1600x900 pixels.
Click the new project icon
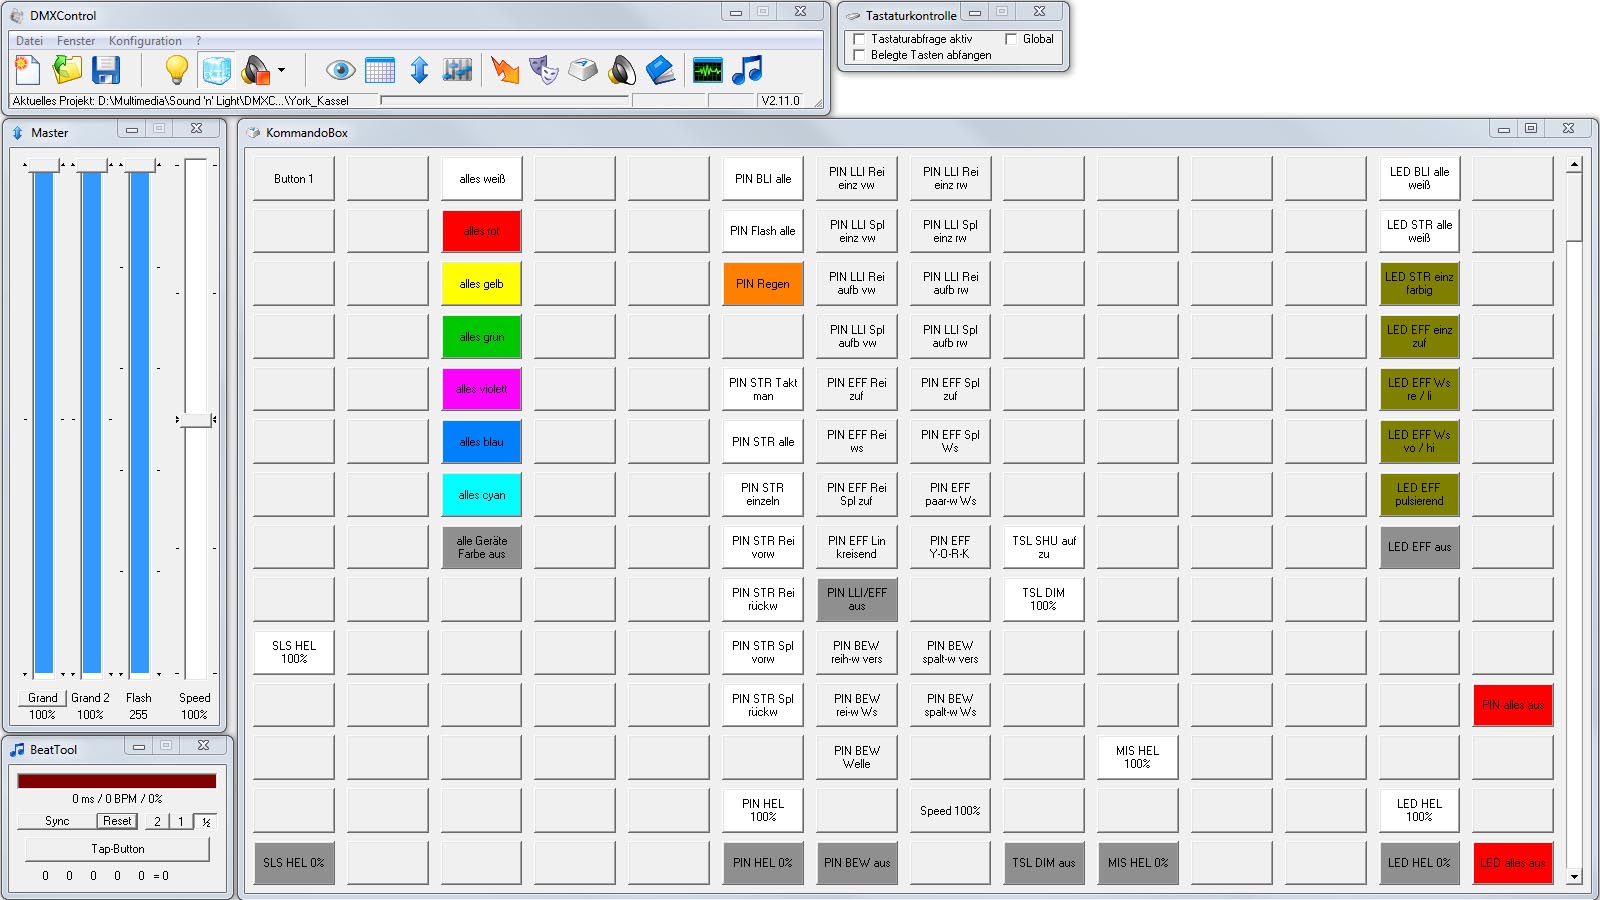[28, 70]
